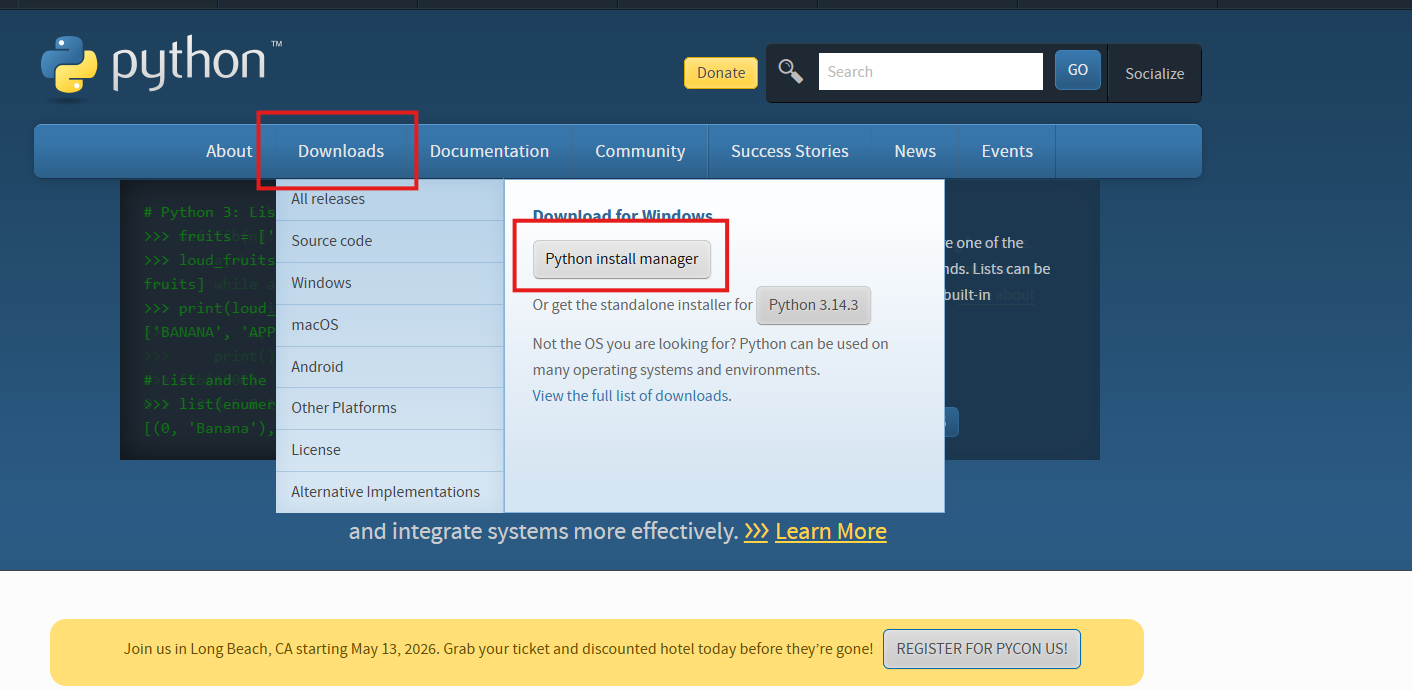Focus the Search input field
Viewport: 1412px width, 690px height.
click(x=931, y=72)
